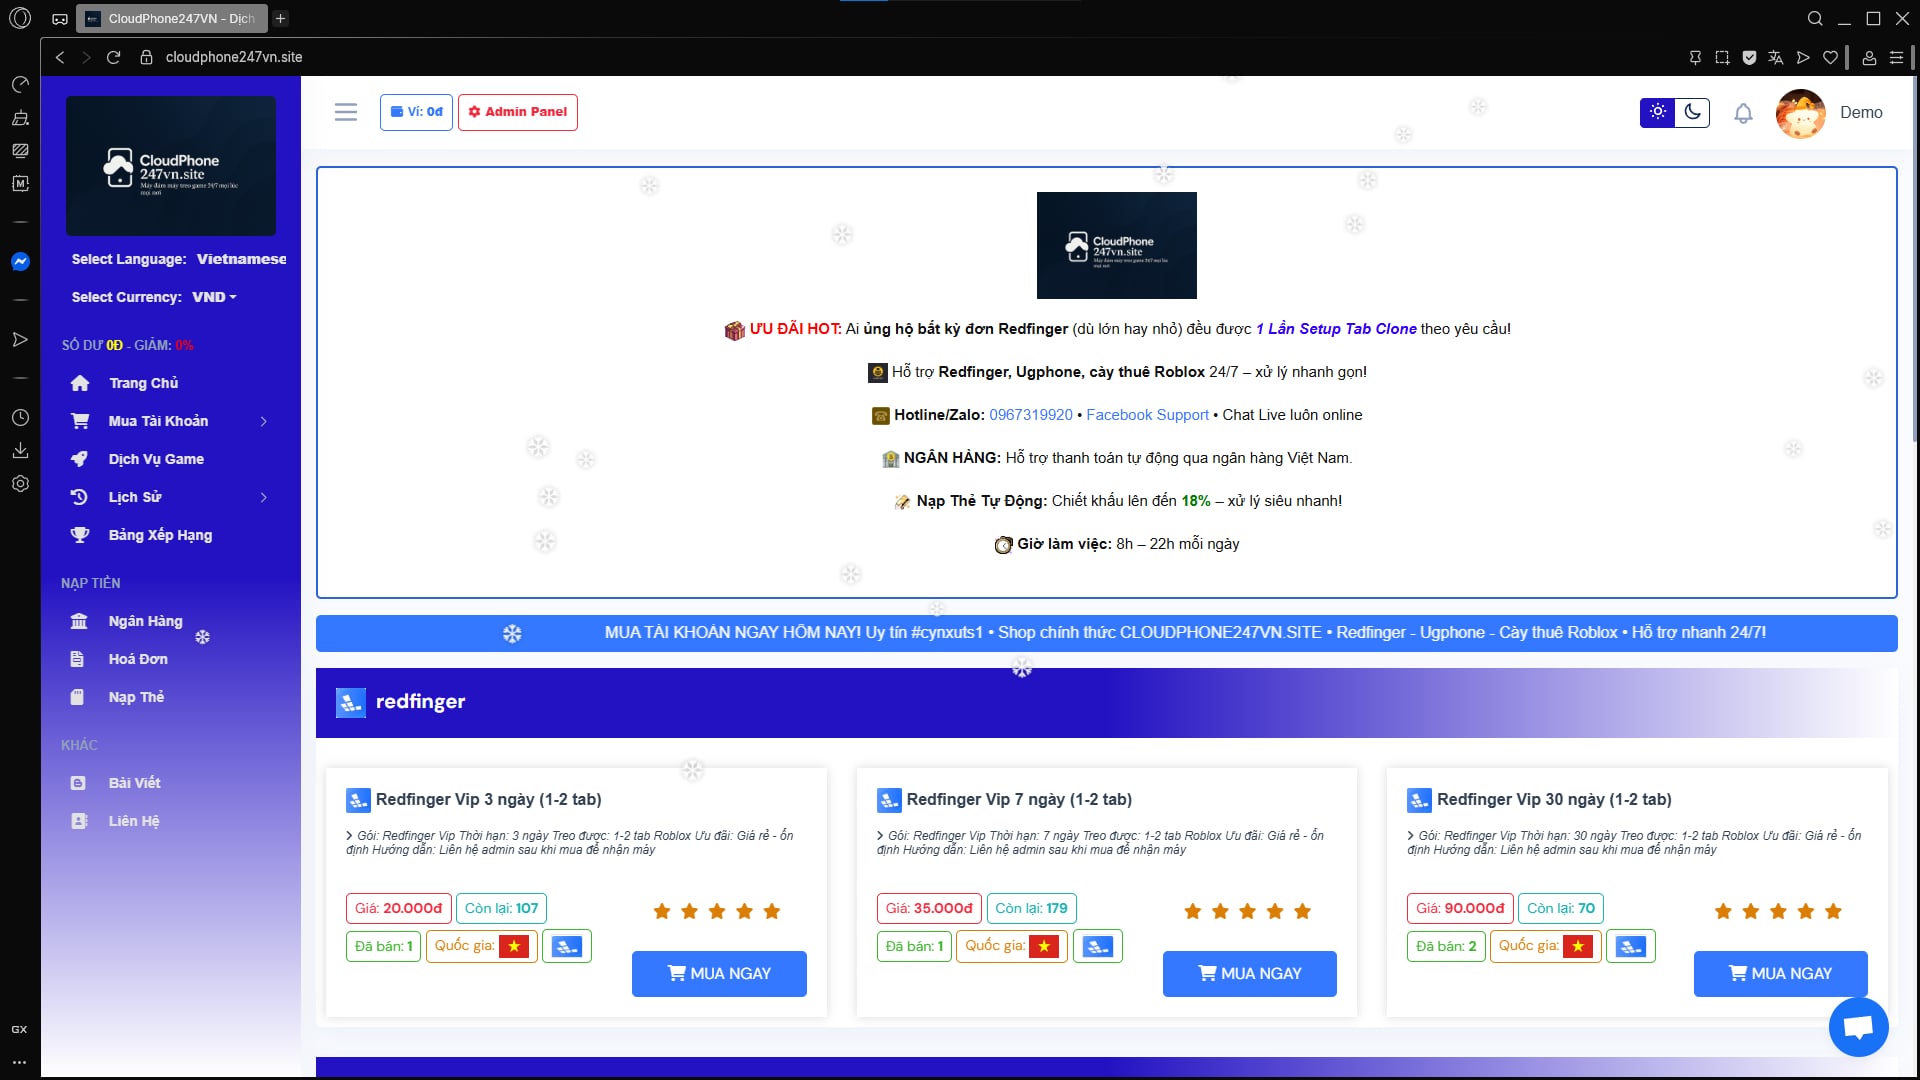This screenshot has width=1920, height=1080.
Task: Go back in browser history
Action: click(60, 57)
